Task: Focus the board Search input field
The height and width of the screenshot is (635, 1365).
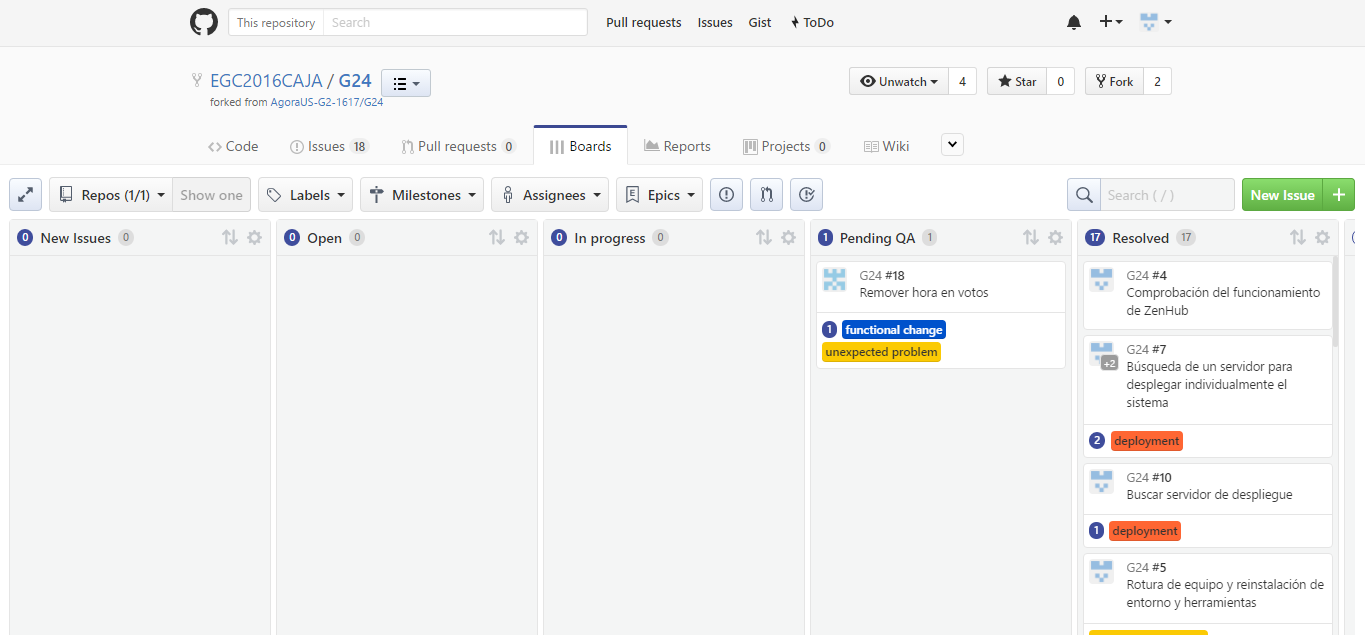Action: pyautogui.click(x=1167, y=195)
